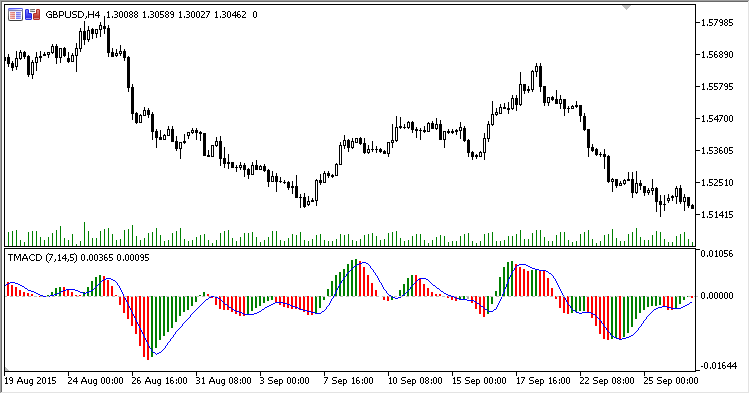Click indicator scale value 0.01056
The height and width of the screenshot is (394, 750).
coord(717,253)
